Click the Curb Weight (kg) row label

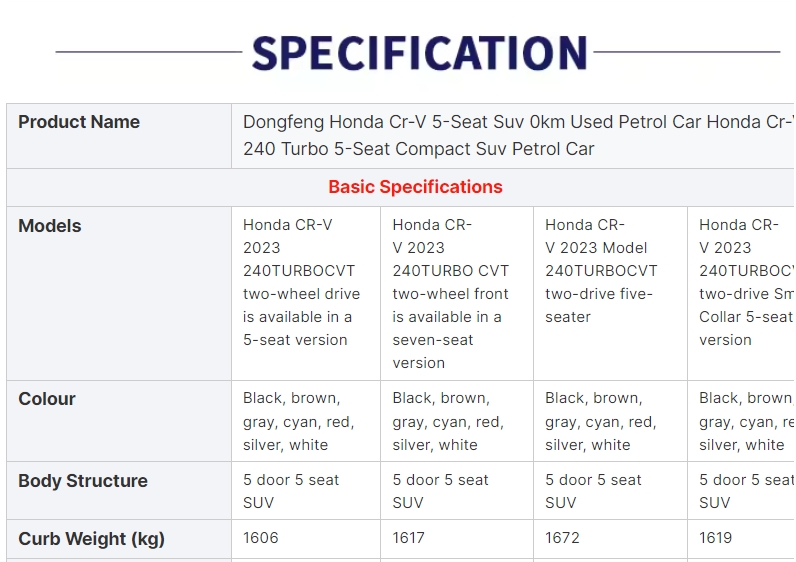(x=91, y=539)
